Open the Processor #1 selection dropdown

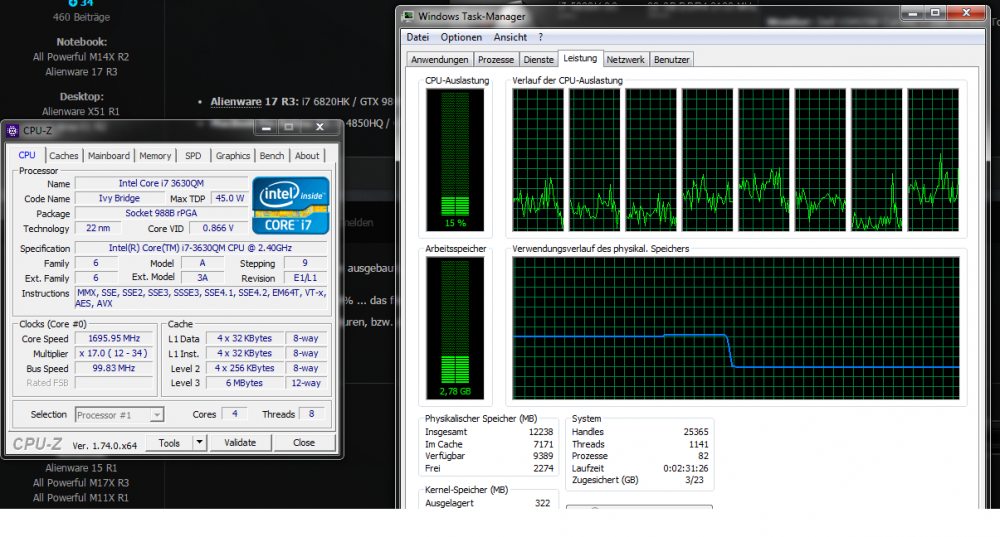119,414
